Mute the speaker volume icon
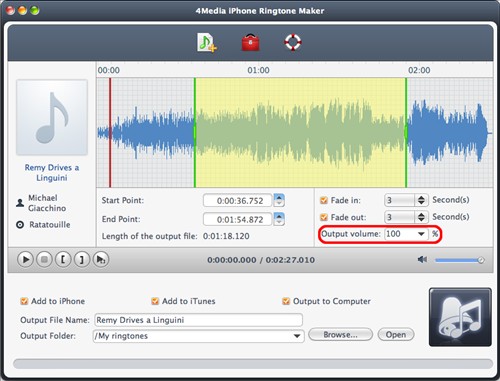Screen dimensions: 500x381 (422, 259)
